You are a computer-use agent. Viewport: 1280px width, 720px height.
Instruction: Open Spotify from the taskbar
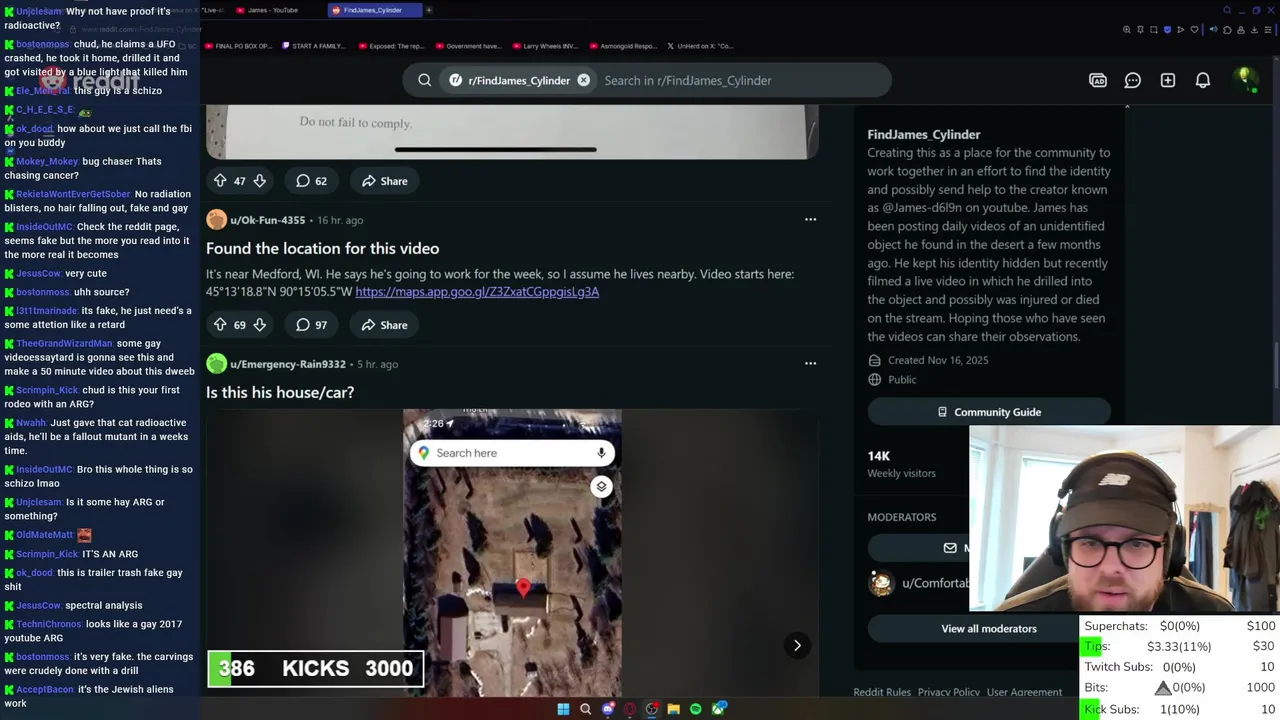696,709
